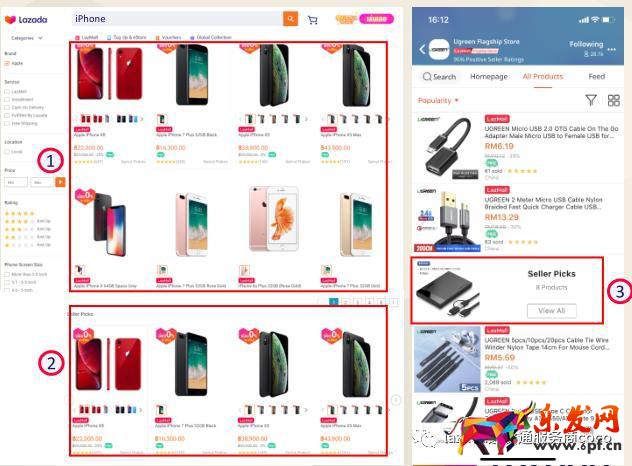The width and height of the screenshot is (632, 466).
Task: Open the shopping cart icon
Action: (x=312, y=20)
